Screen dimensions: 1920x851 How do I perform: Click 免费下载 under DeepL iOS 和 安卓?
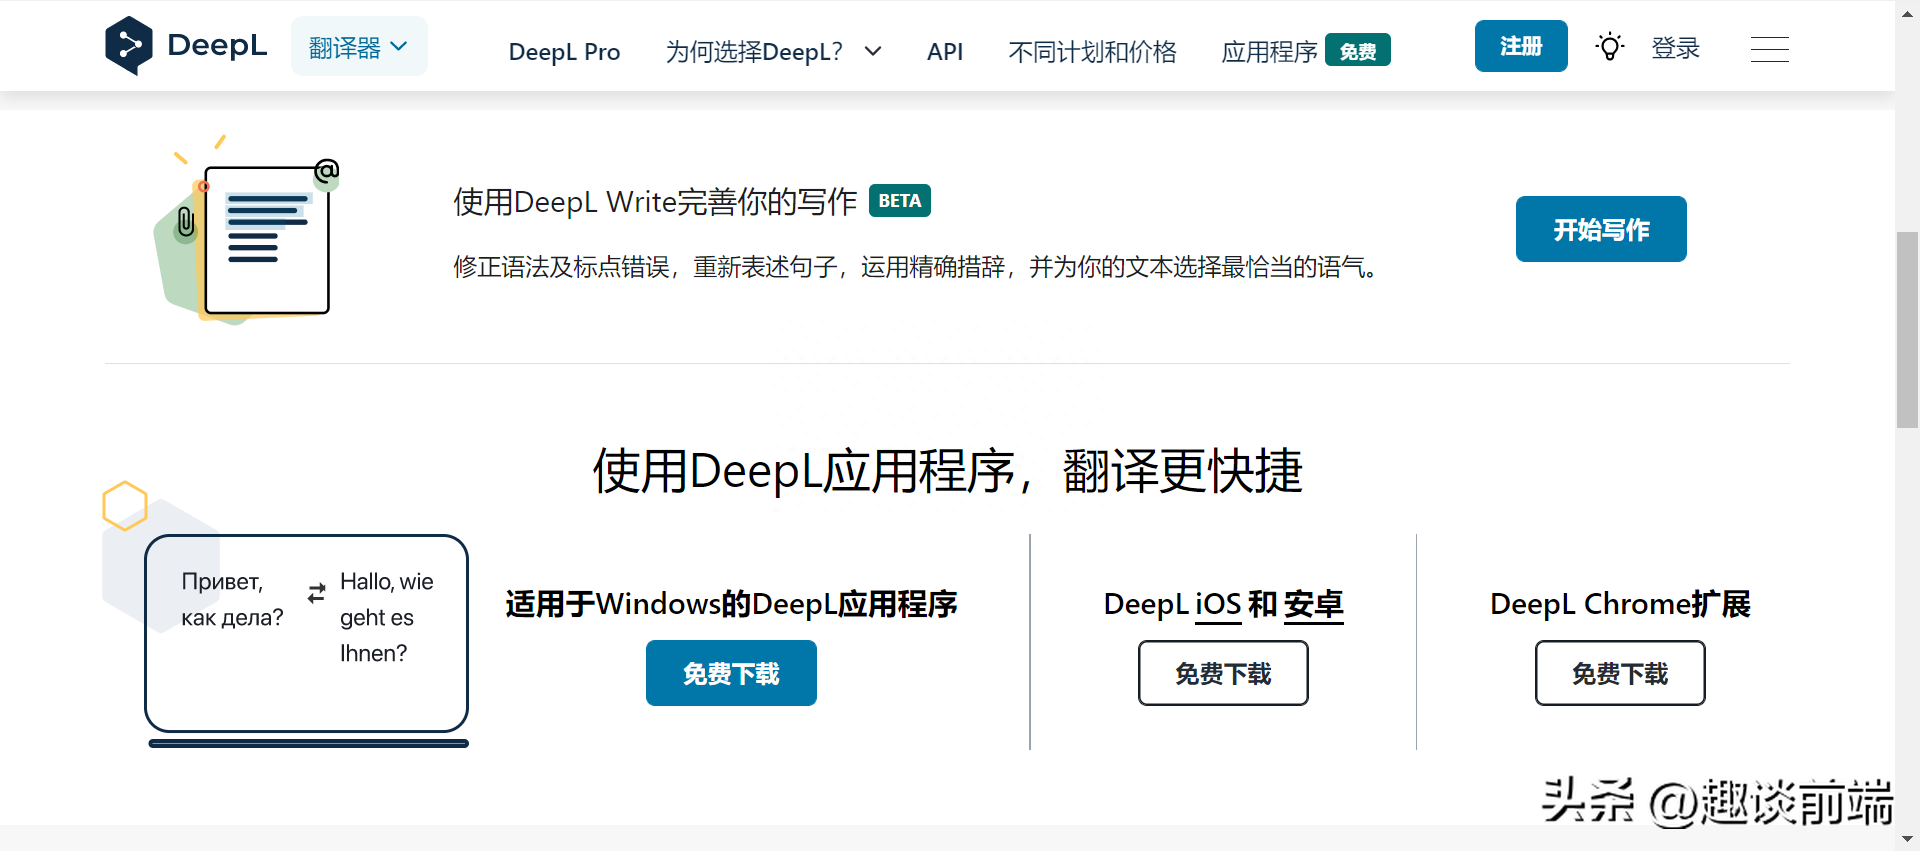1223,673
